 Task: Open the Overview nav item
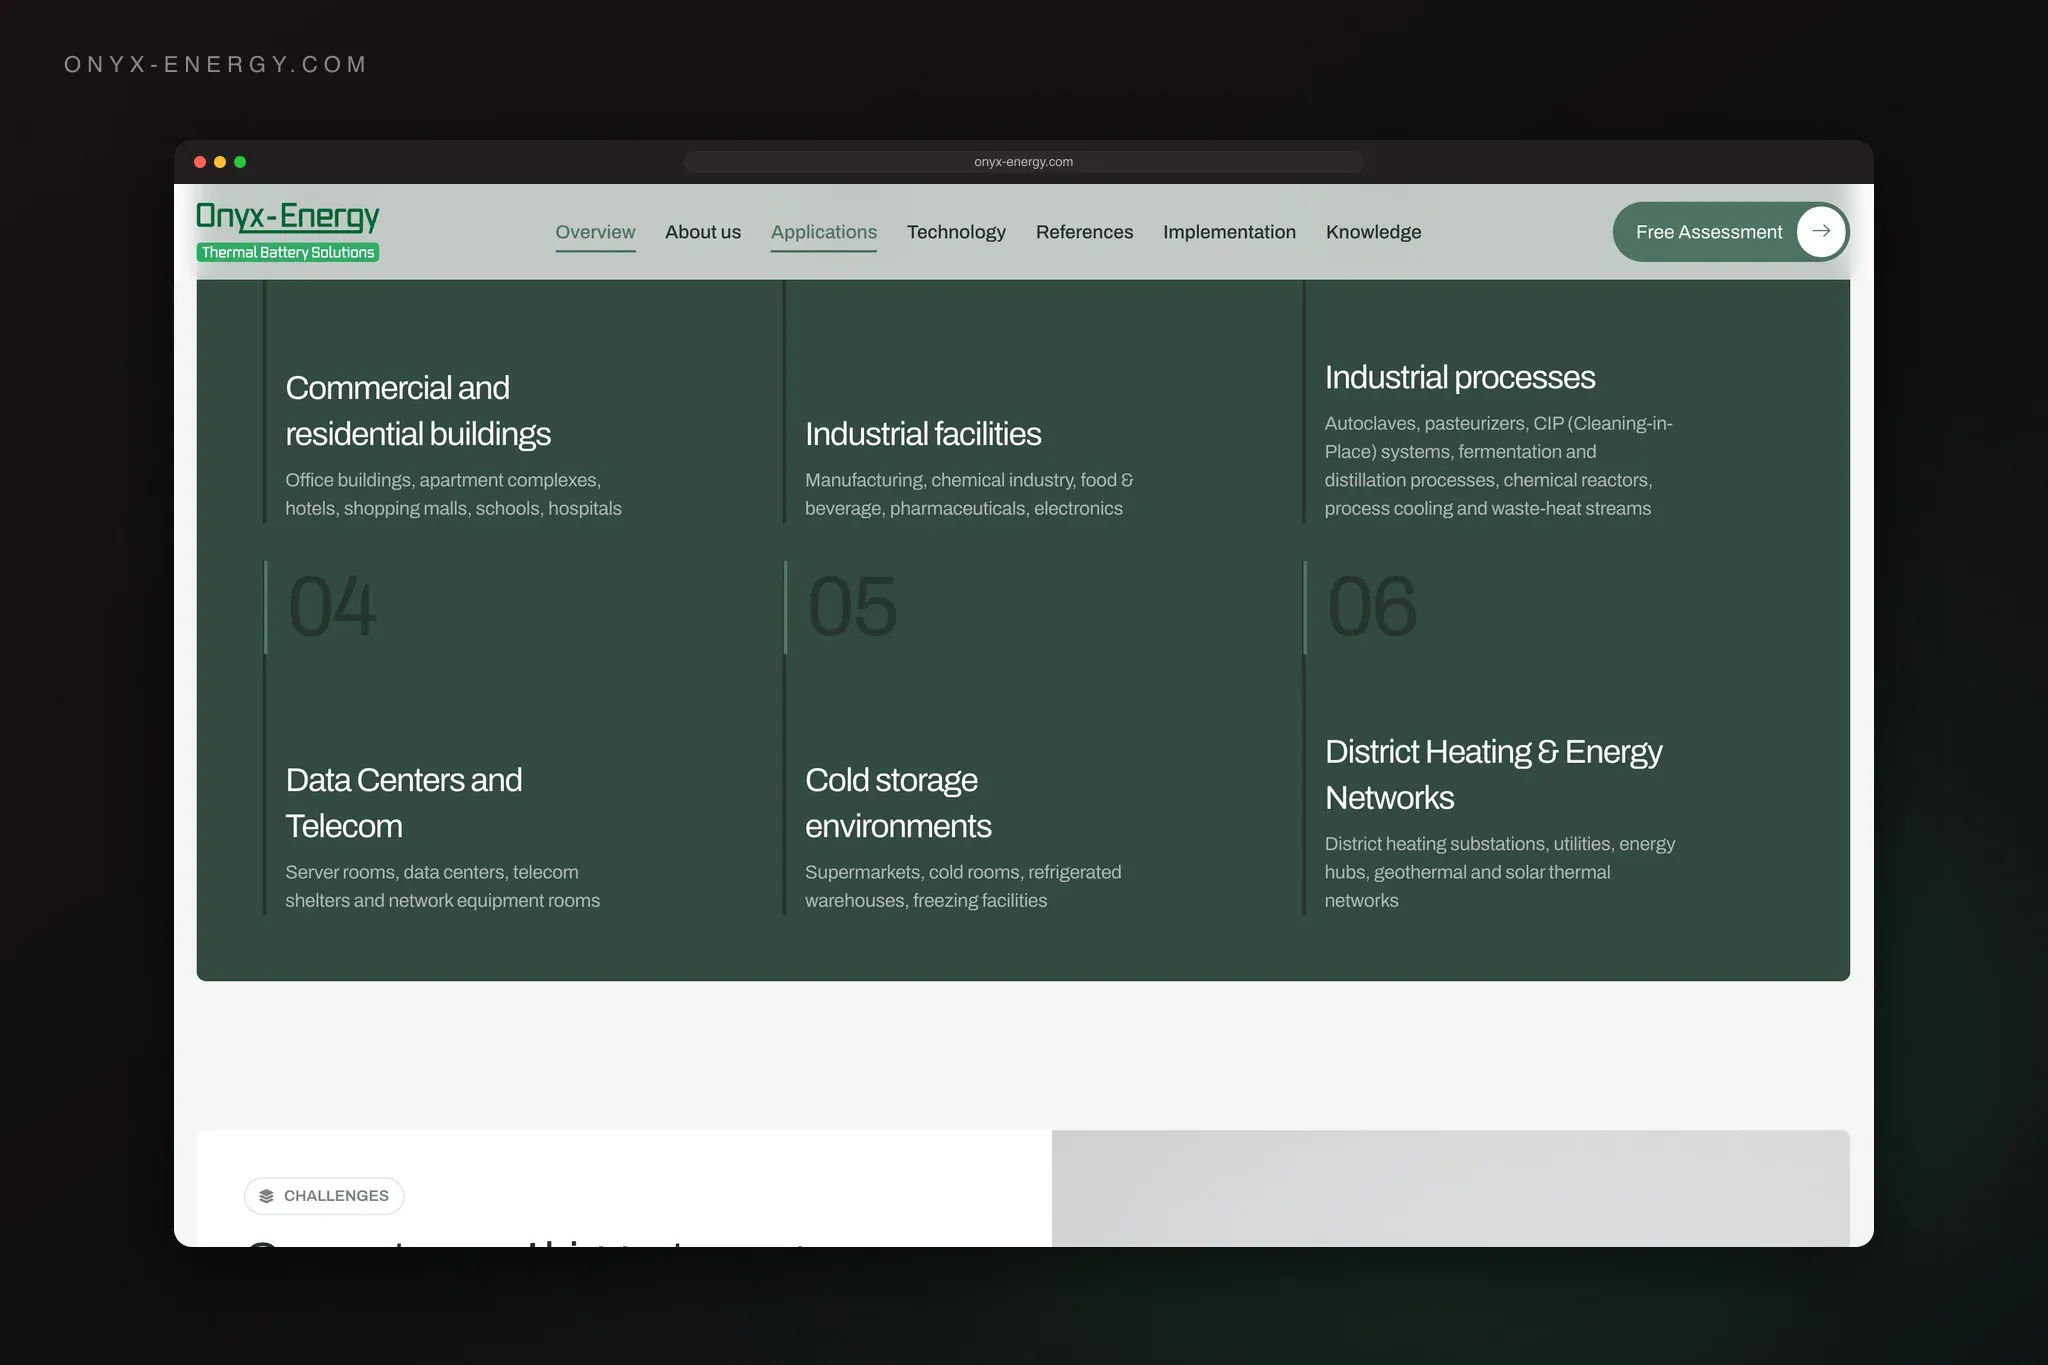click(x=595, y=232)
